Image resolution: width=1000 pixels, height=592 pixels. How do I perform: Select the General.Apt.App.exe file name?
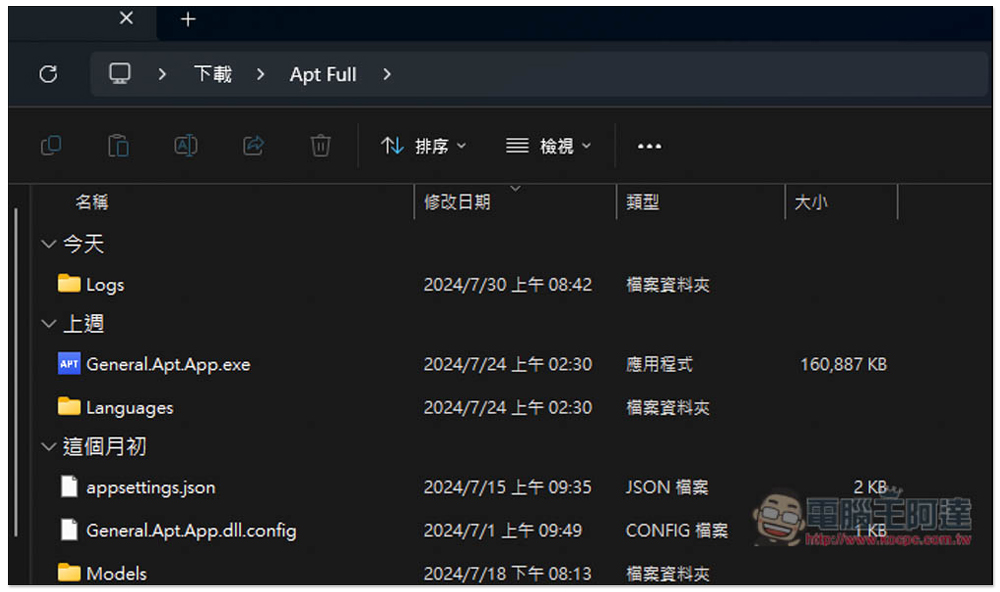168,364
